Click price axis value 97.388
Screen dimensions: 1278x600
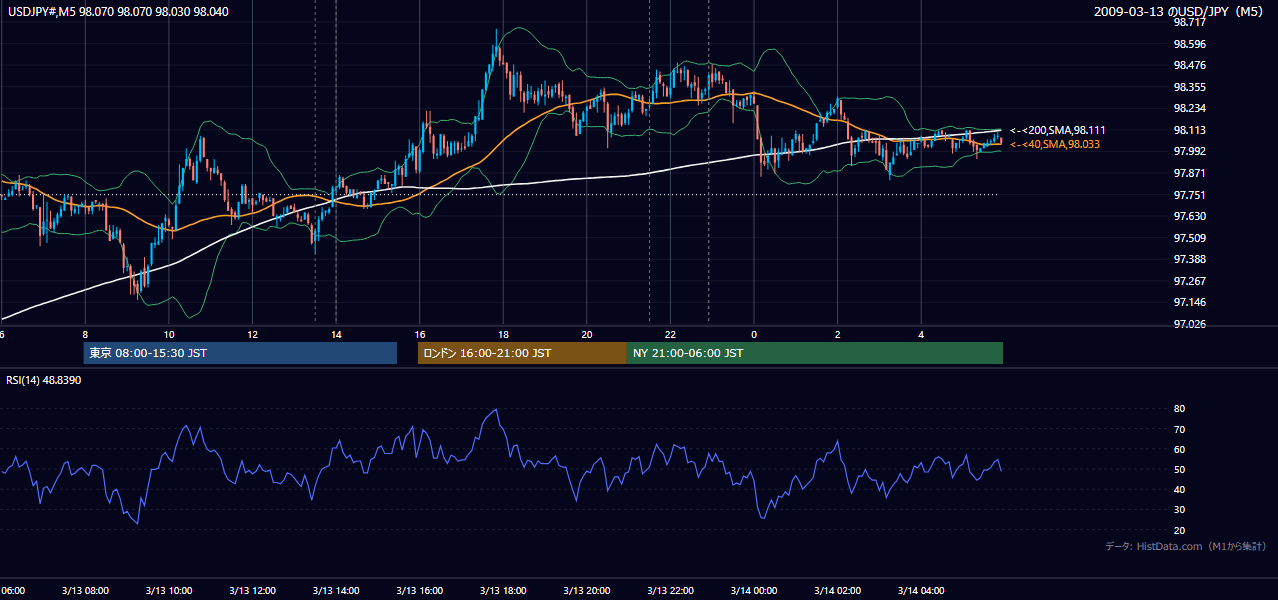pos(1189,259)
